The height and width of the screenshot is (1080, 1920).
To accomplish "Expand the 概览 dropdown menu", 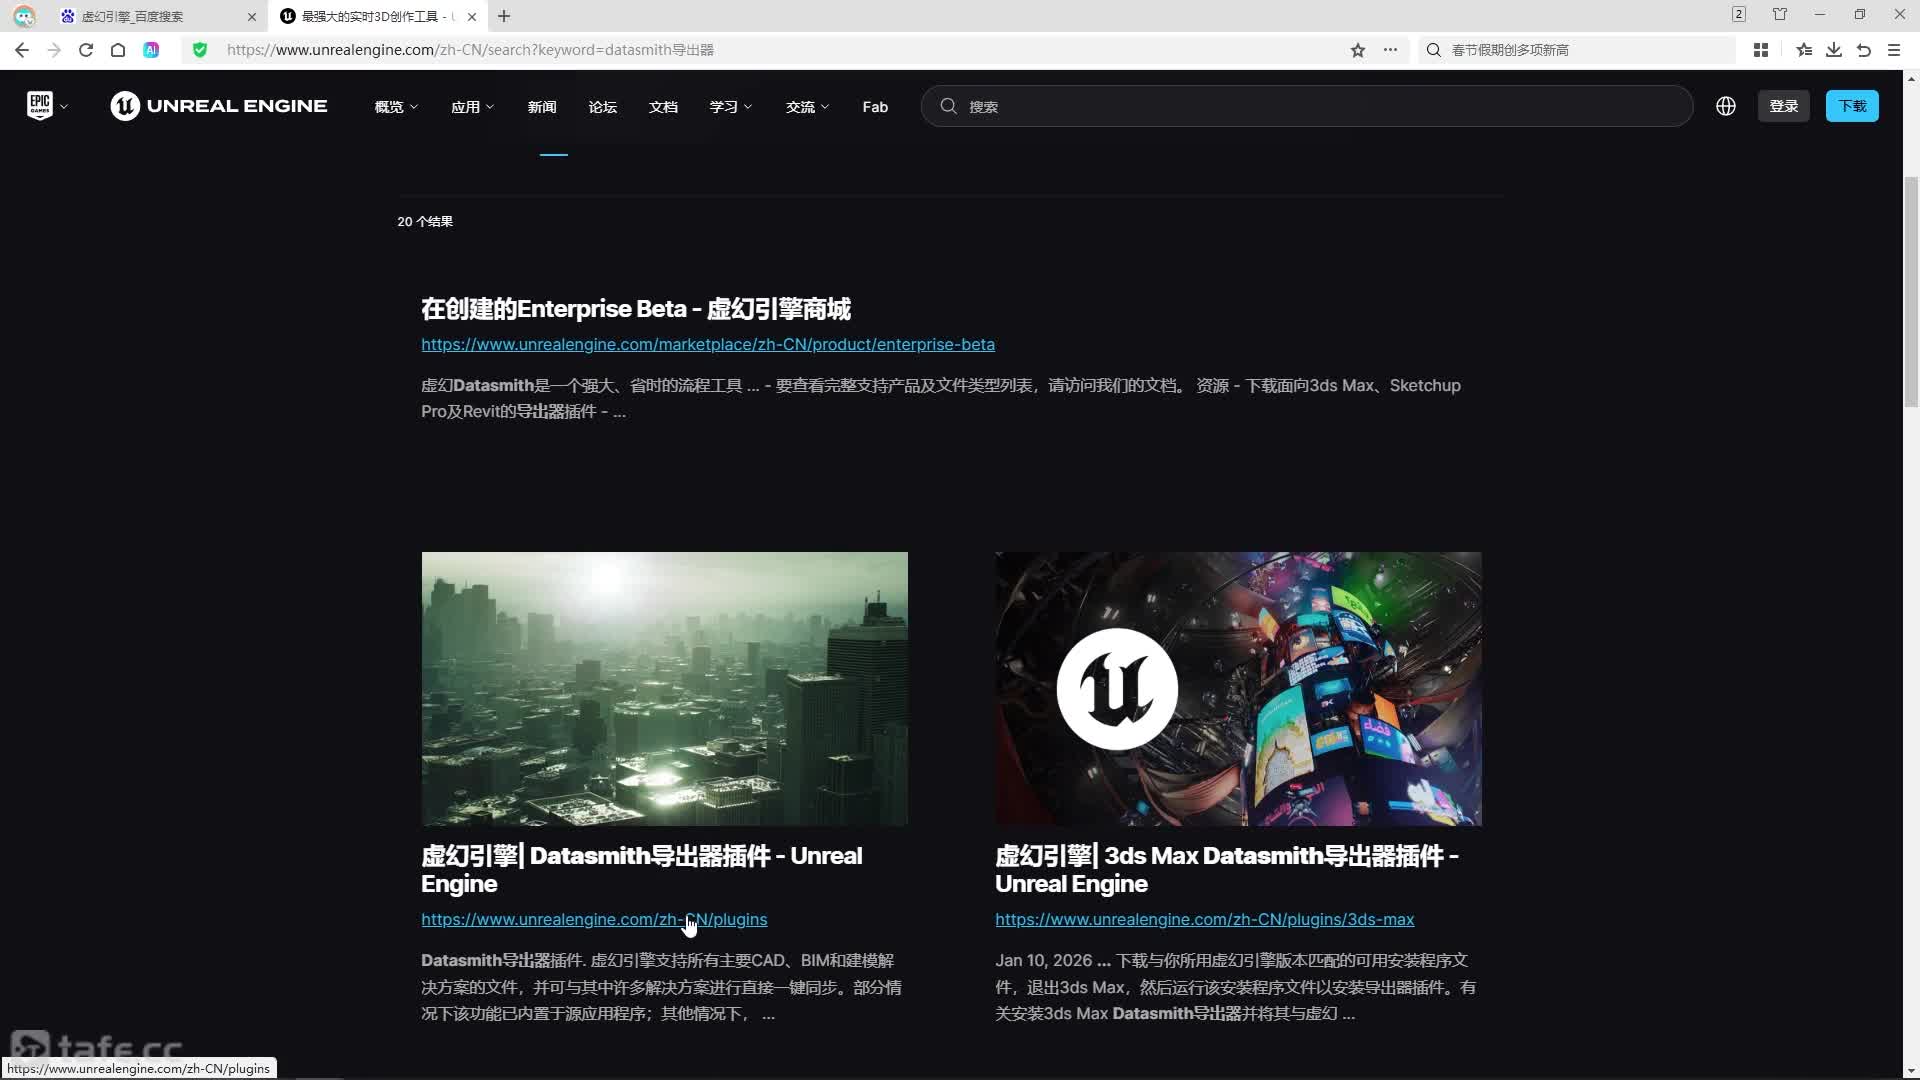I will click(x=396, y=107).
